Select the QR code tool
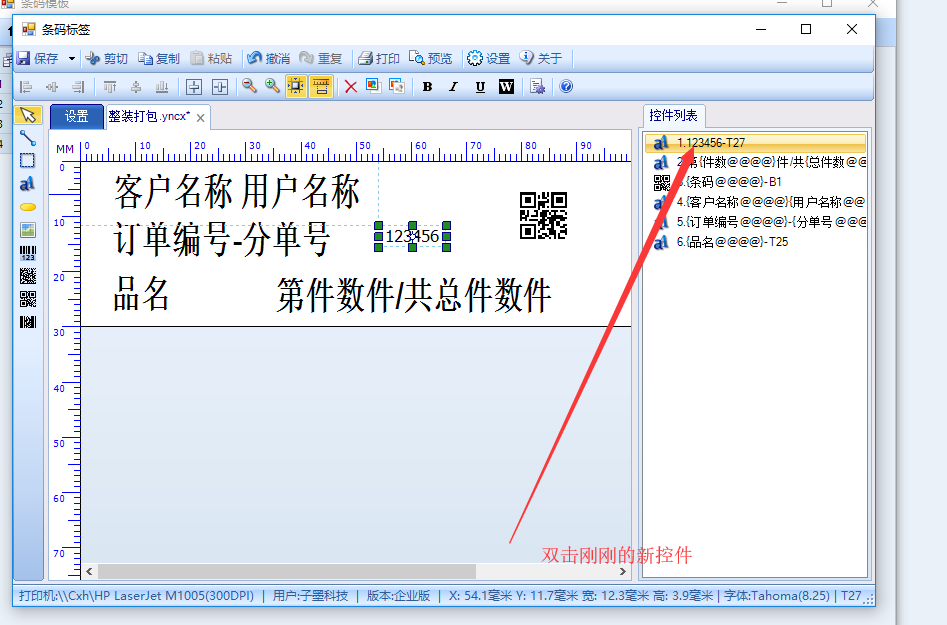947x625 pixels. pos(28,298)
